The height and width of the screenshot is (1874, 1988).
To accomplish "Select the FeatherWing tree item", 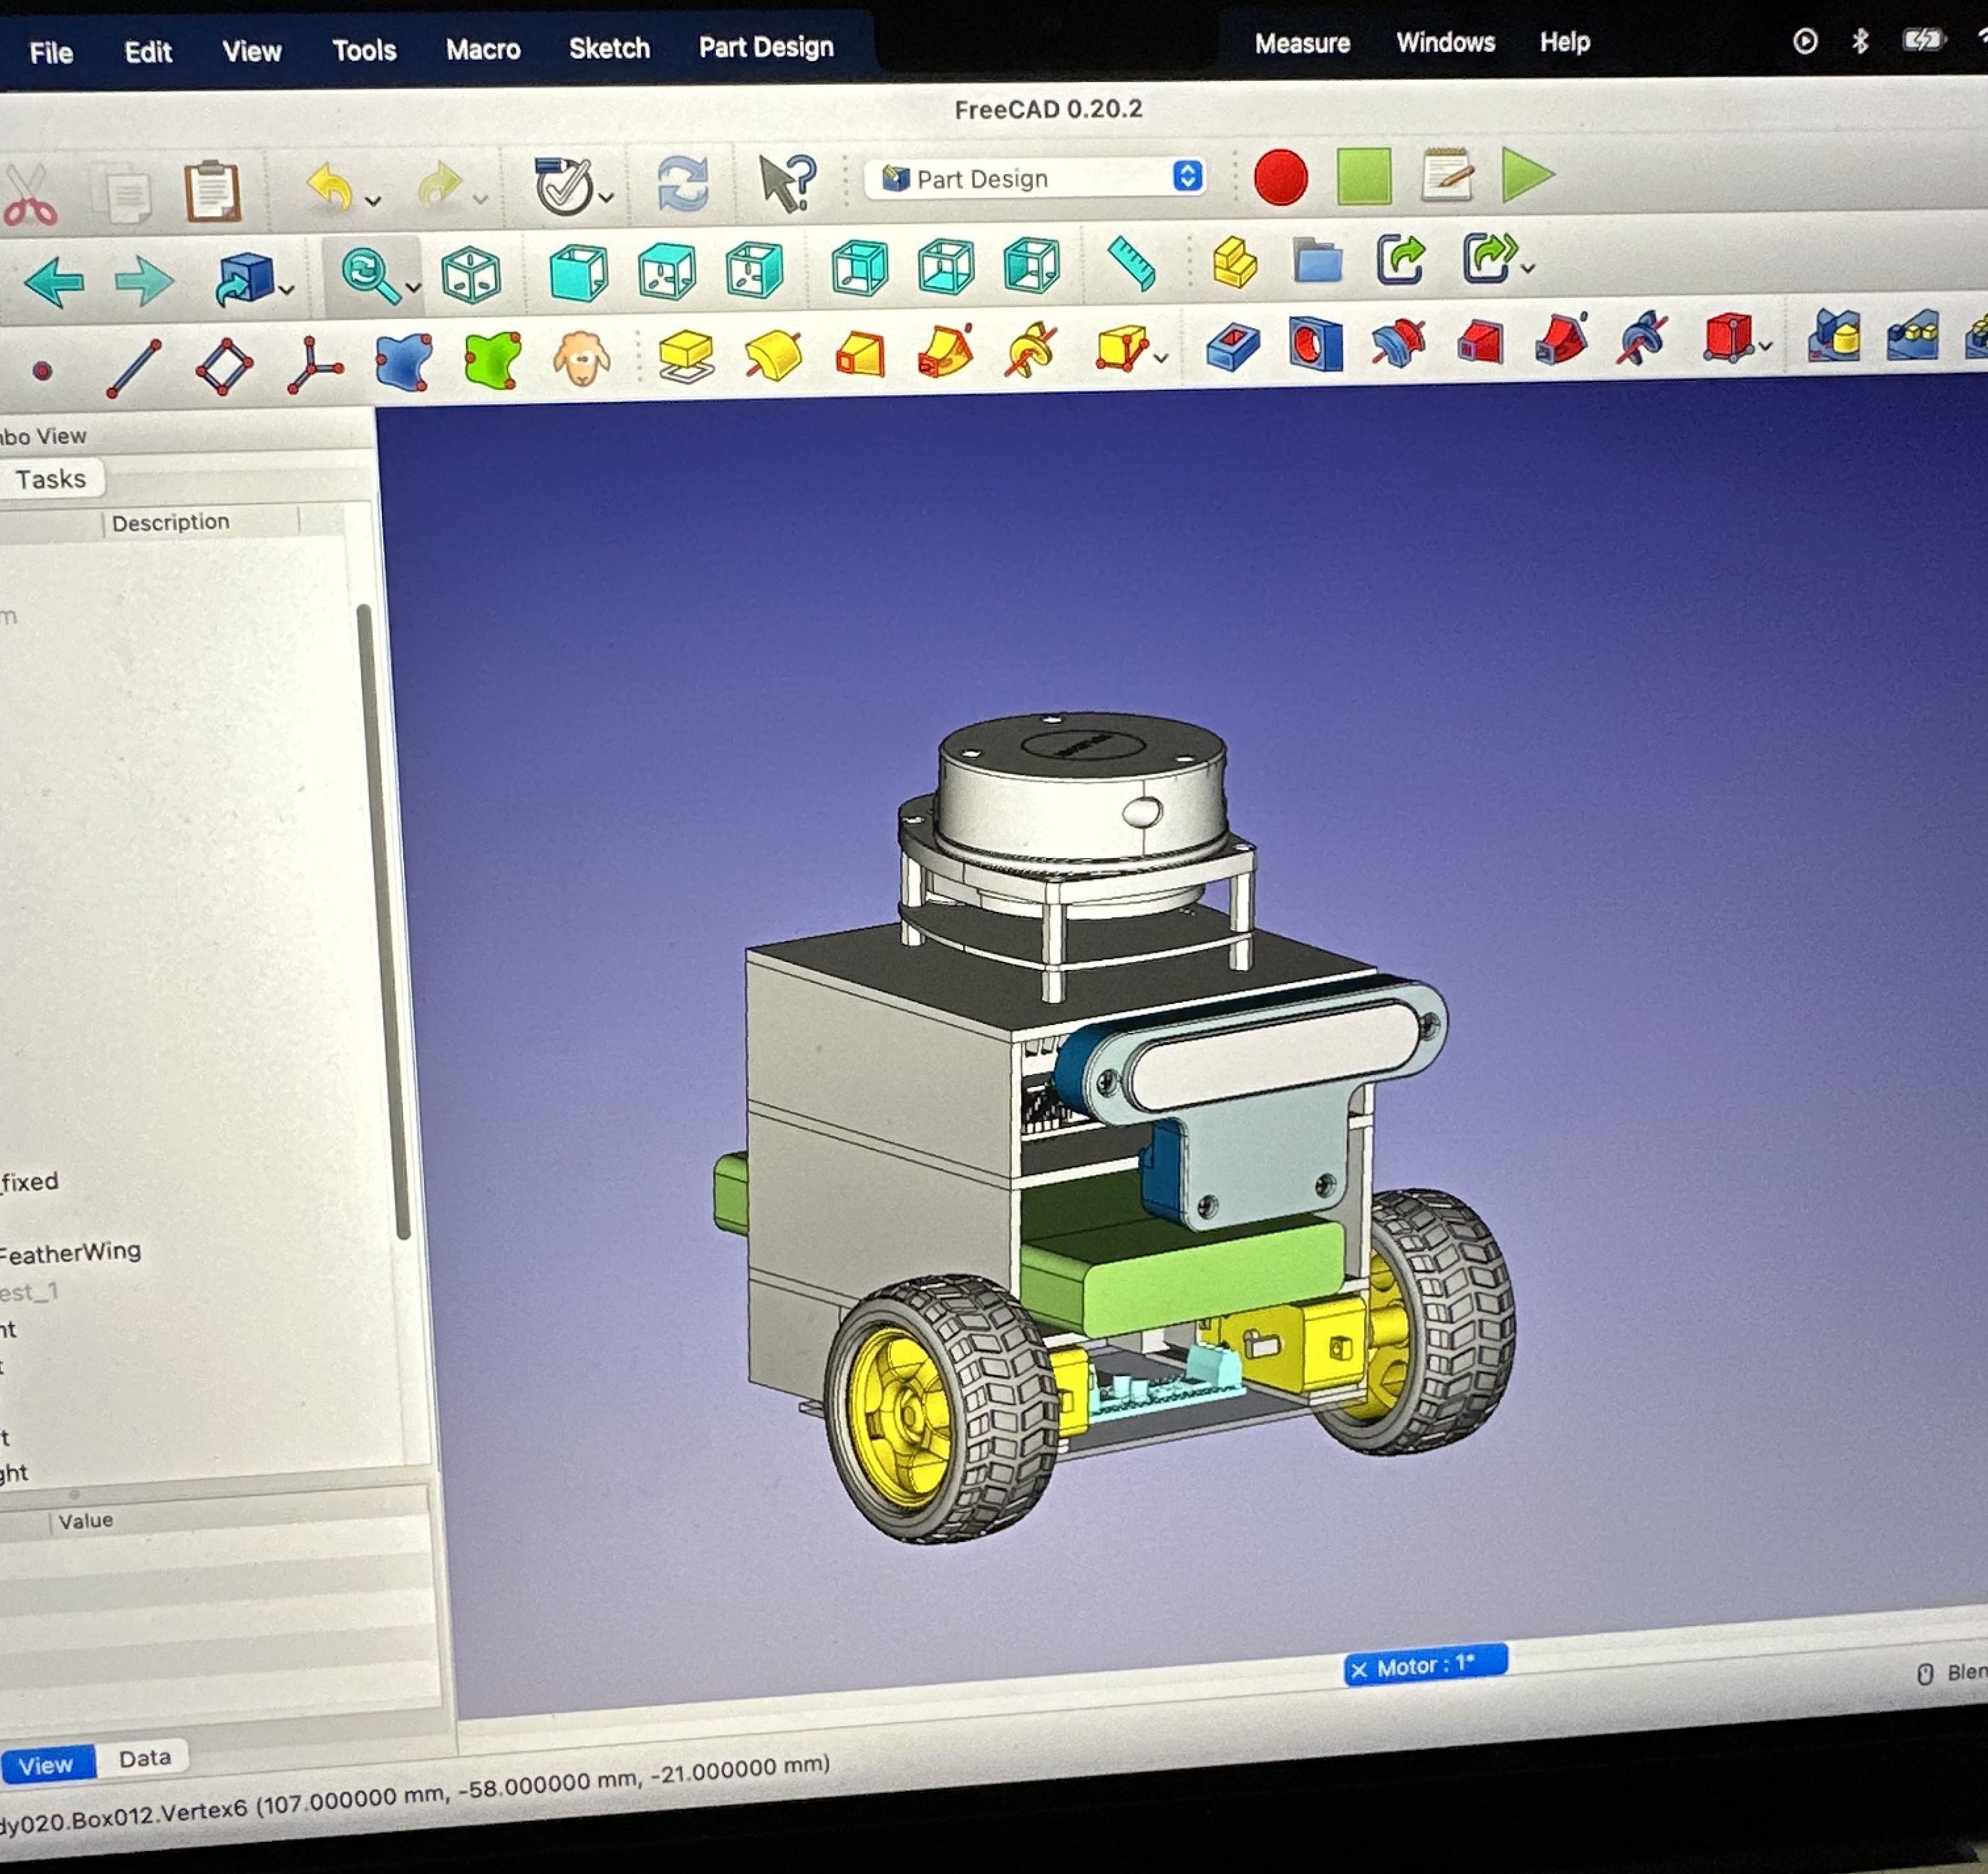I will 70,1252.
